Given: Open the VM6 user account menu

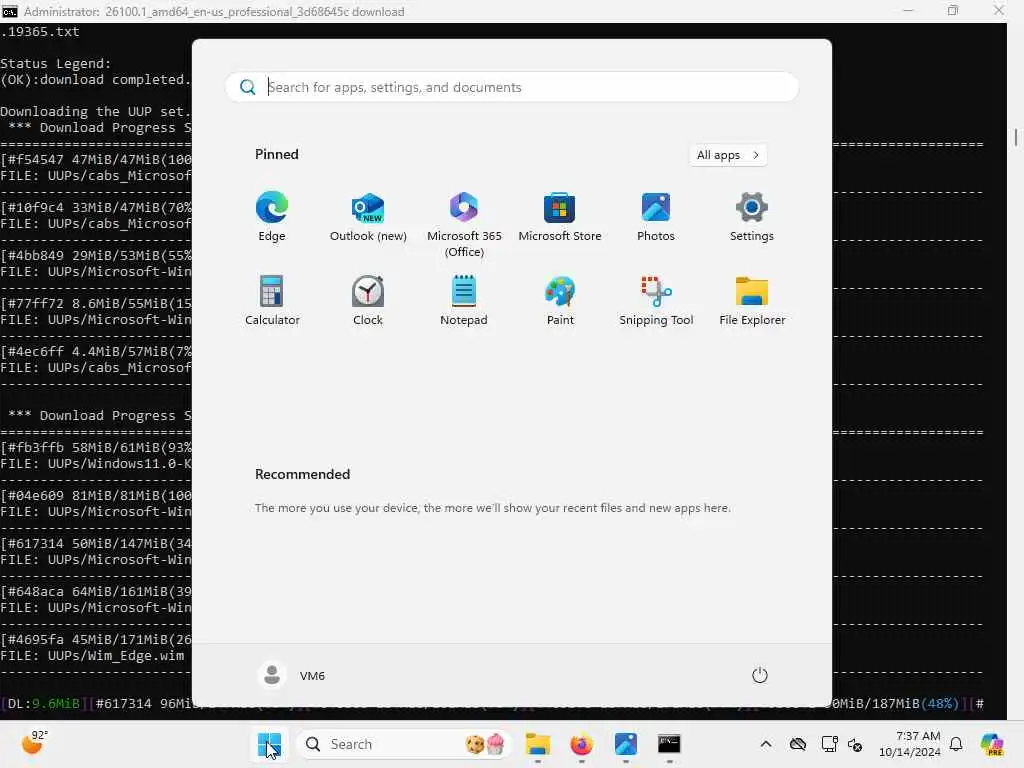Looking at the screenshot, I should pos(291,675).
